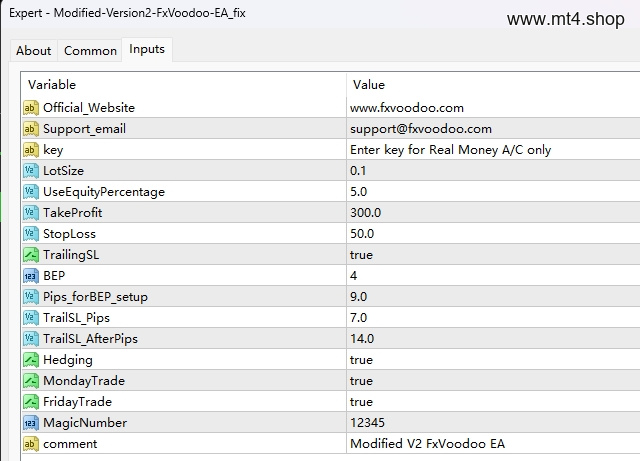The width and height of the screenshot is (640, 461).
Task: Select the TrailSL_AfterPips variable name
Action: (91, 339)
